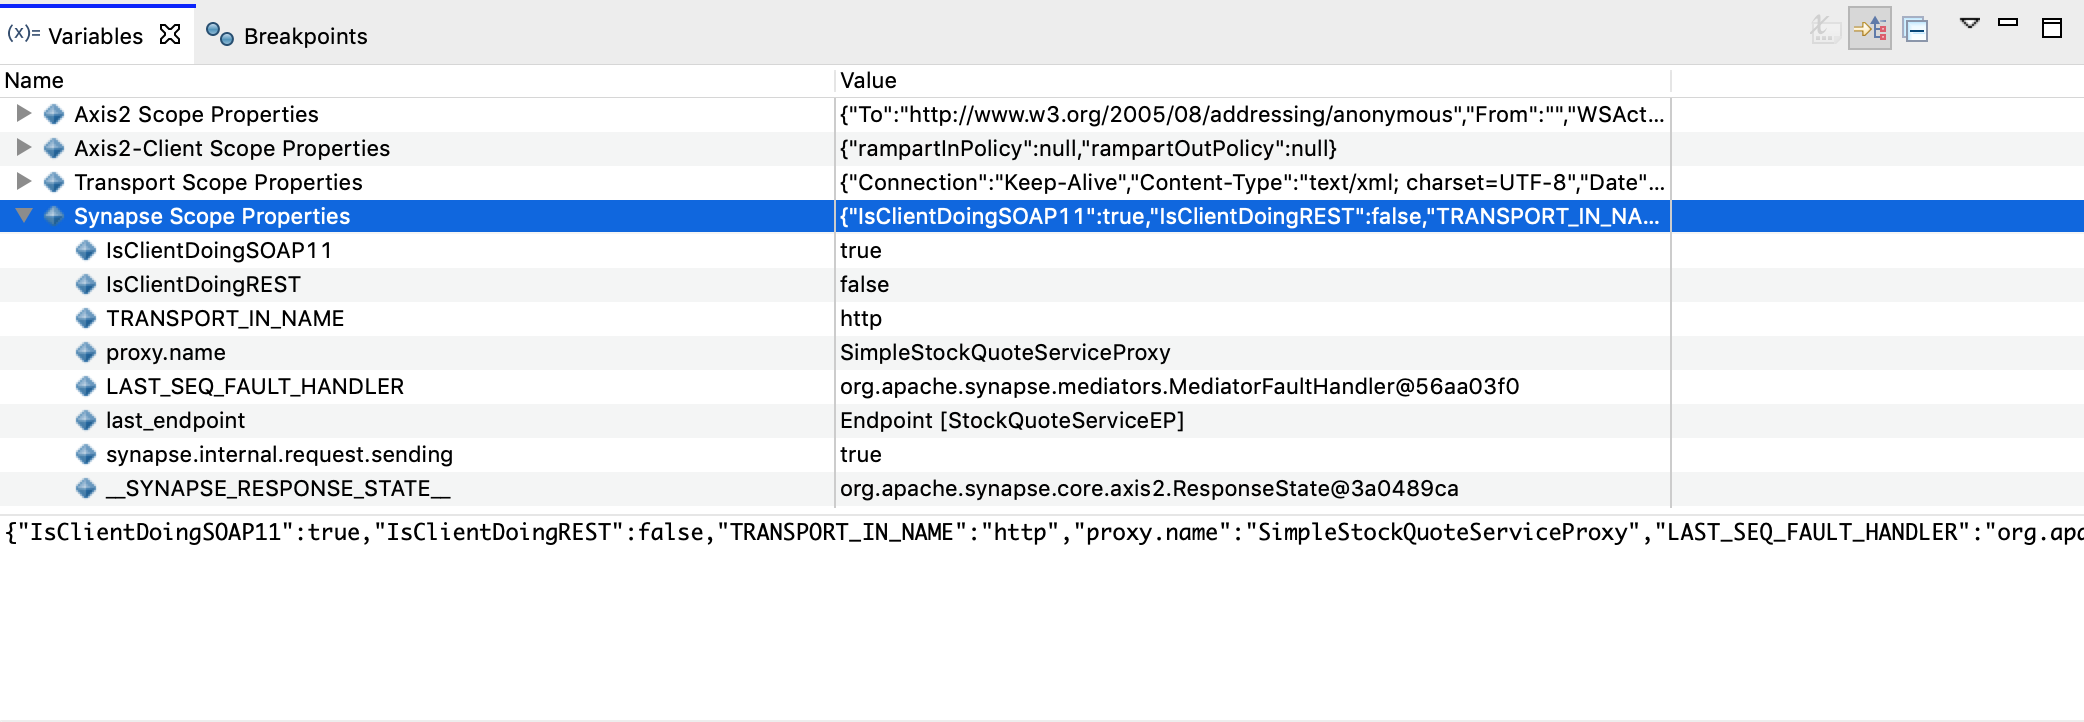Click the LAST_SEQ_FAULT_HANDLER variable icon
Image resolution: width=2084 pixels, height=722 pixels.
click(x=86, y=386)
